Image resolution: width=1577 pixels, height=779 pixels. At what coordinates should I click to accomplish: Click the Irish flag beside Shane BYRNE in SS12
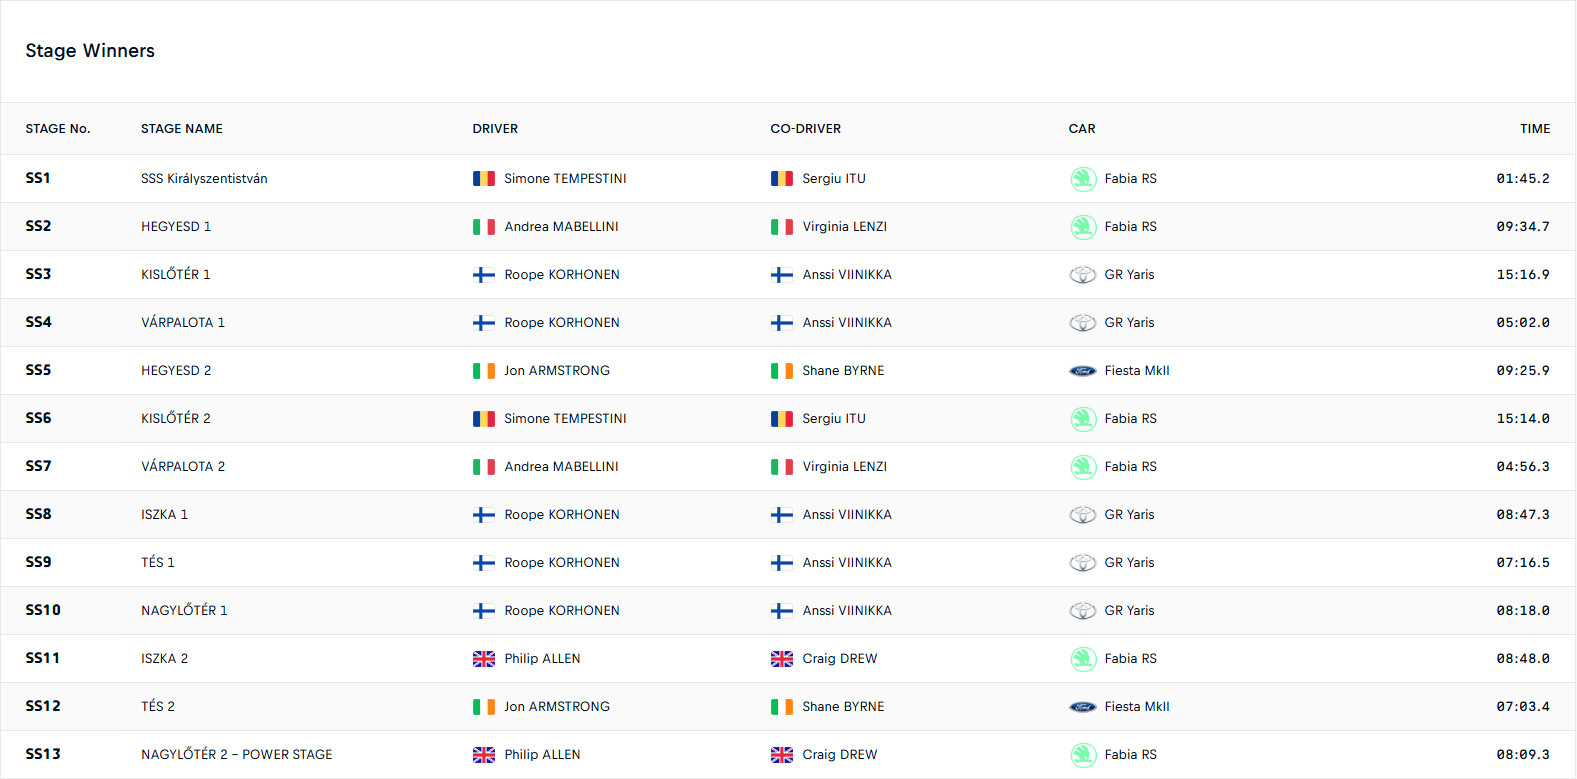782,707
